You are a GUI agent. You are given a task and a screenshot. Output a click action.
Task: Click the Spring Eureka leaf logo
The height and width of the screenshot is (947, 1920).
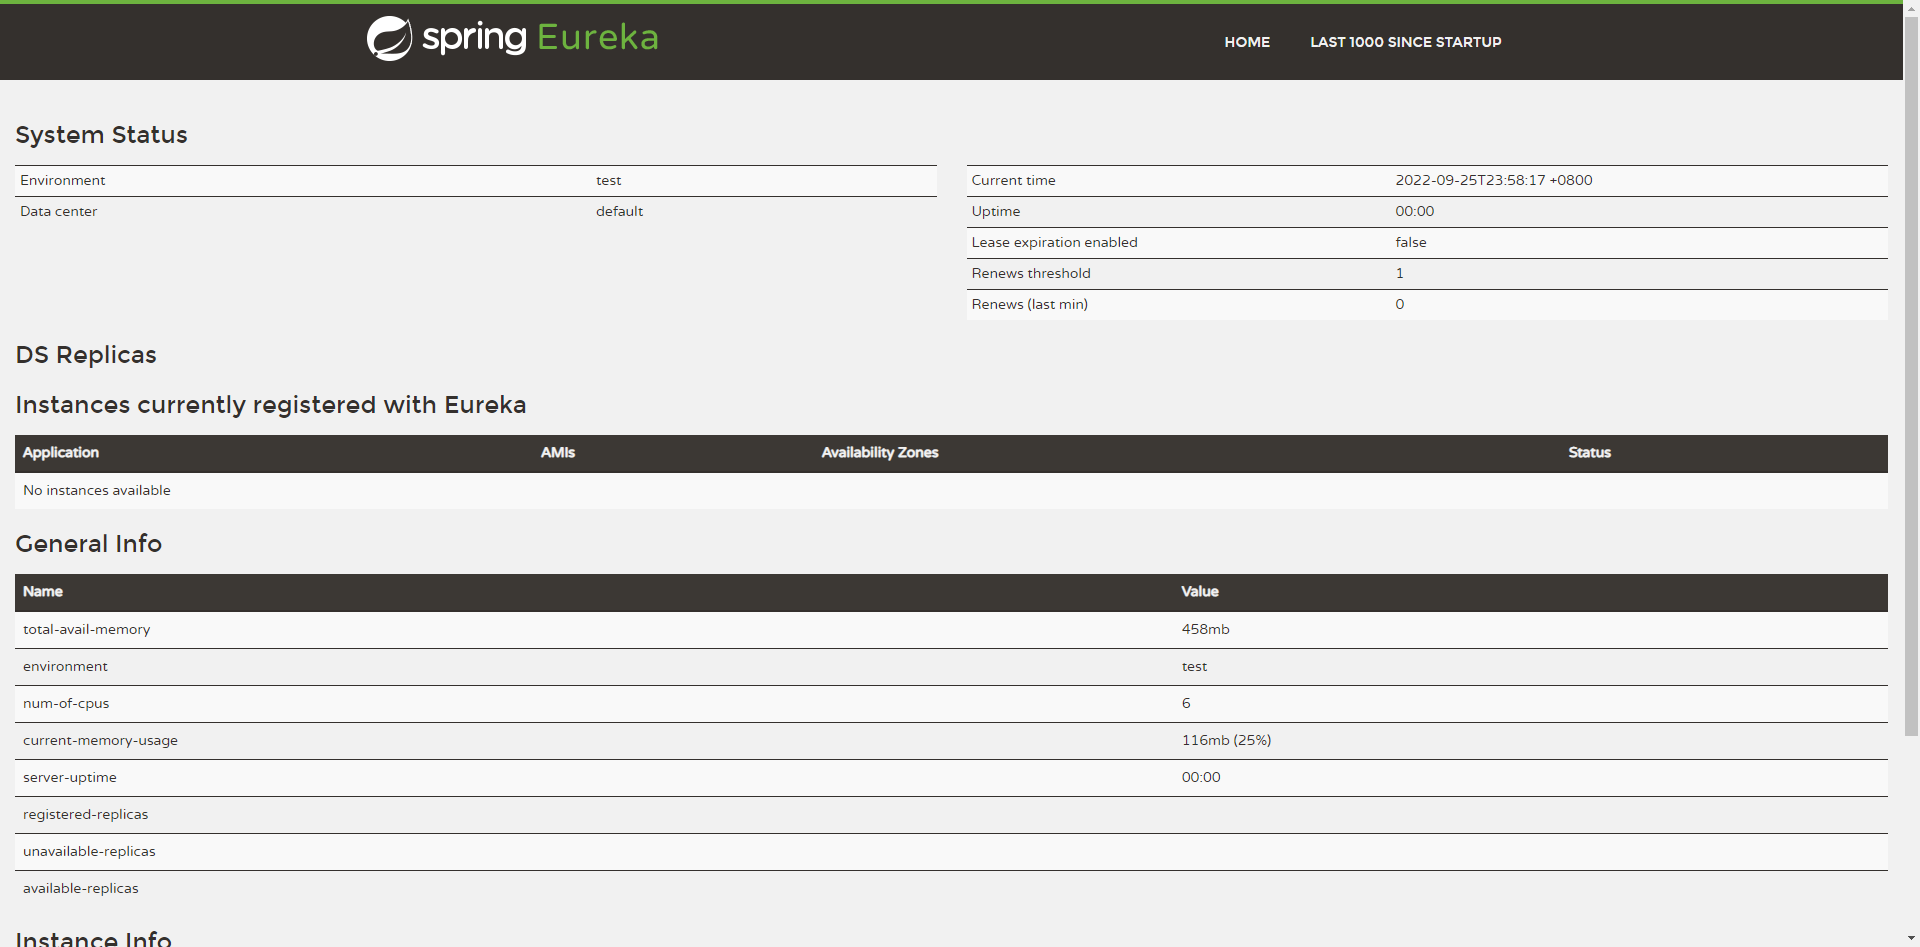coord(389,39)
